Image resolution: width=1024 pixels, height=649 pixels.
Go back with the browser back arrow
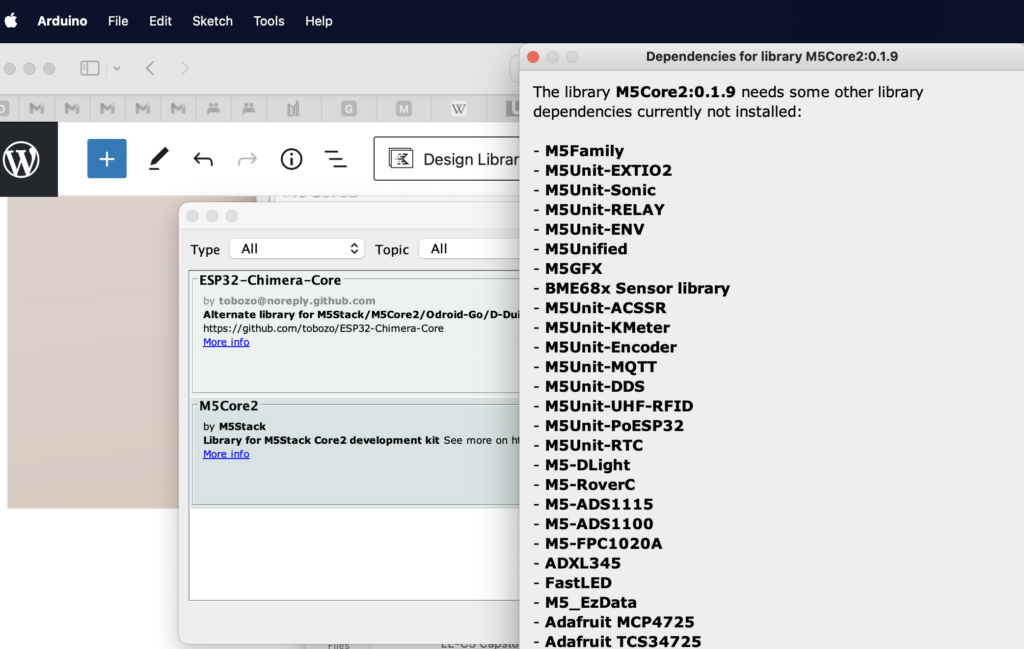click(150, 69)
